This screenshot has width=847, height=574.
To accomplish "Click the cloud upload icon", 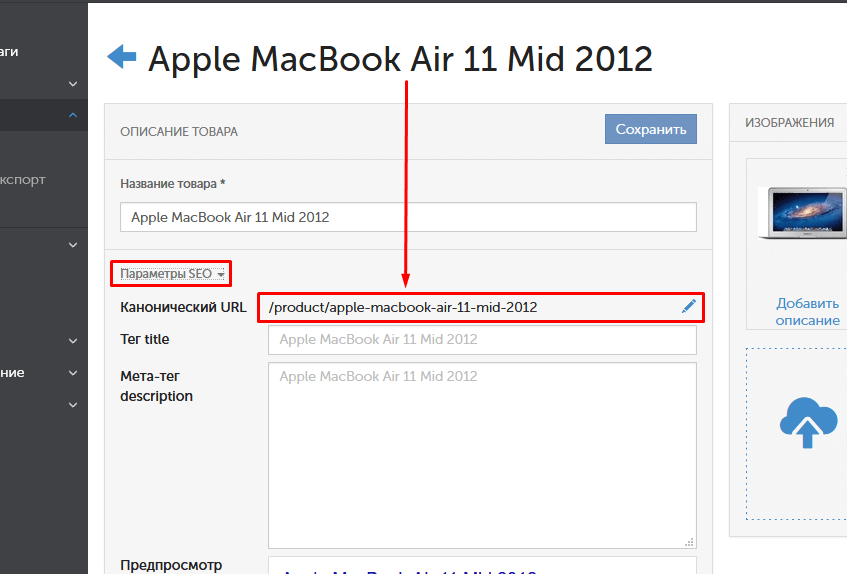I will 808,423.
